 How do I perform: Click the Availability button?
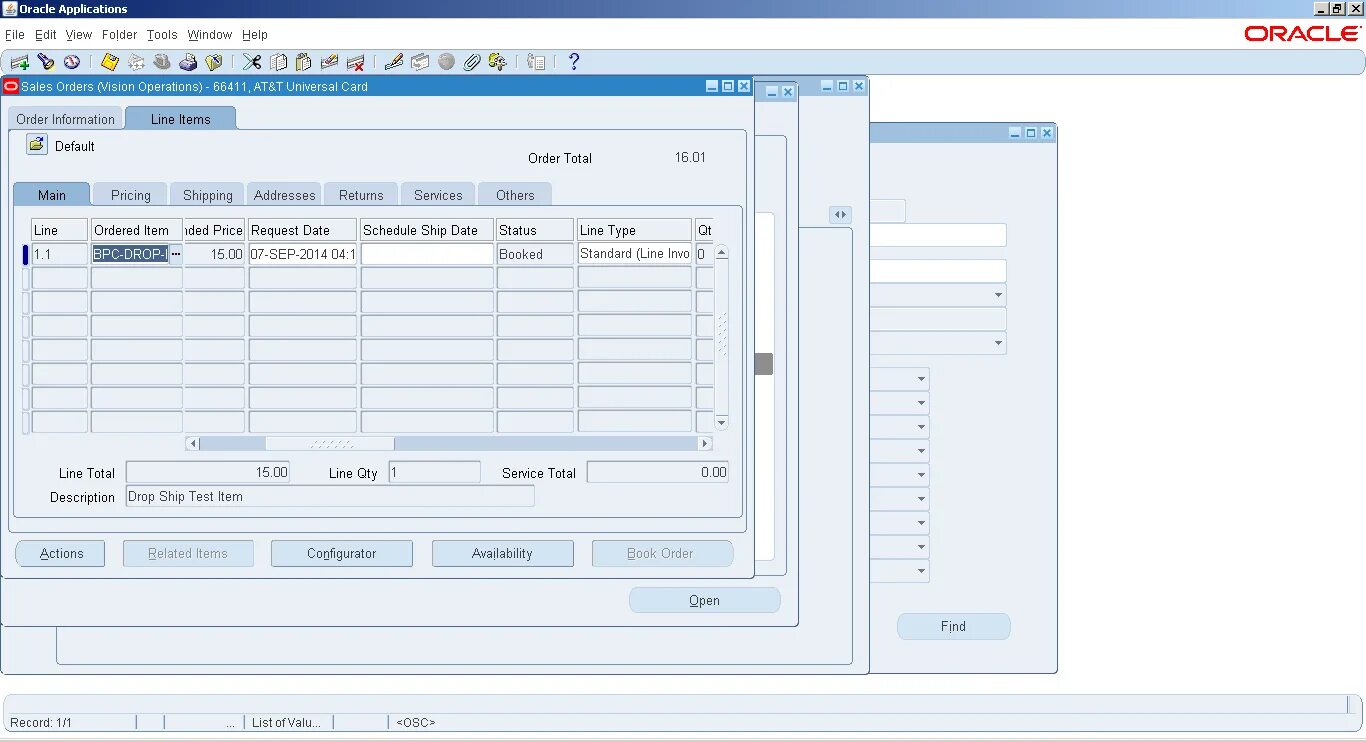(x=502, y=553)
